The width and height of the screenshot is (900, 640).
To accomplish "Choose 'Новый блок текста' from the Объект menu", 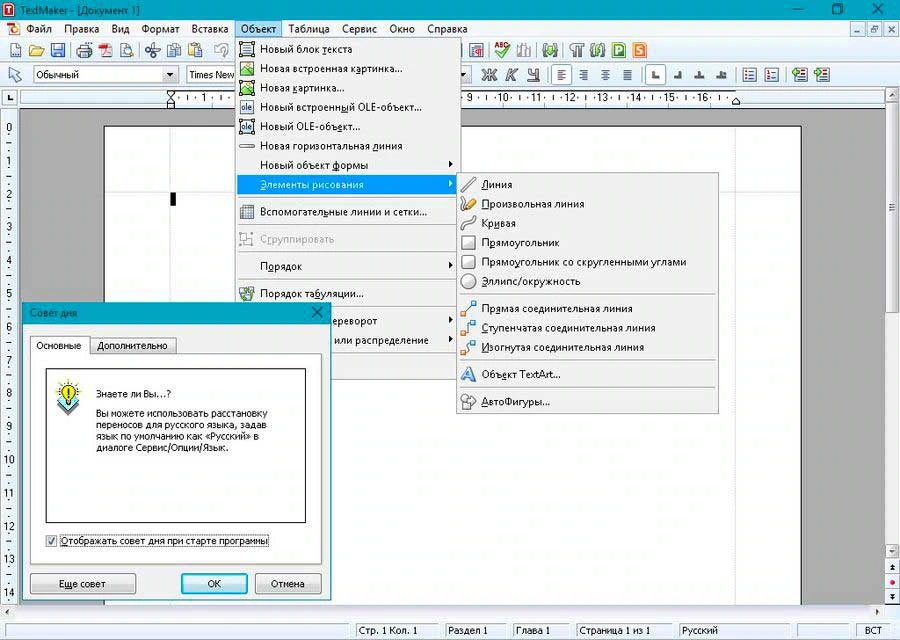I will [x=346, y=49].
